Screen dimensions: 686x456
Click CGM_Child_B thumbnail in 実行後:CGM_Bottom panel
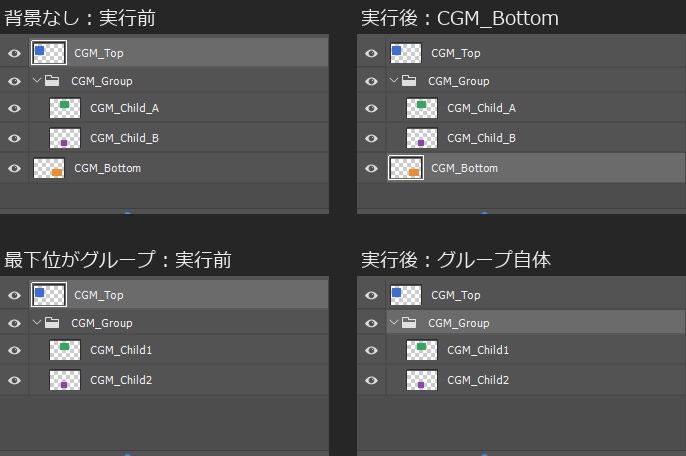pyautogui.click(x=422, y=138)
